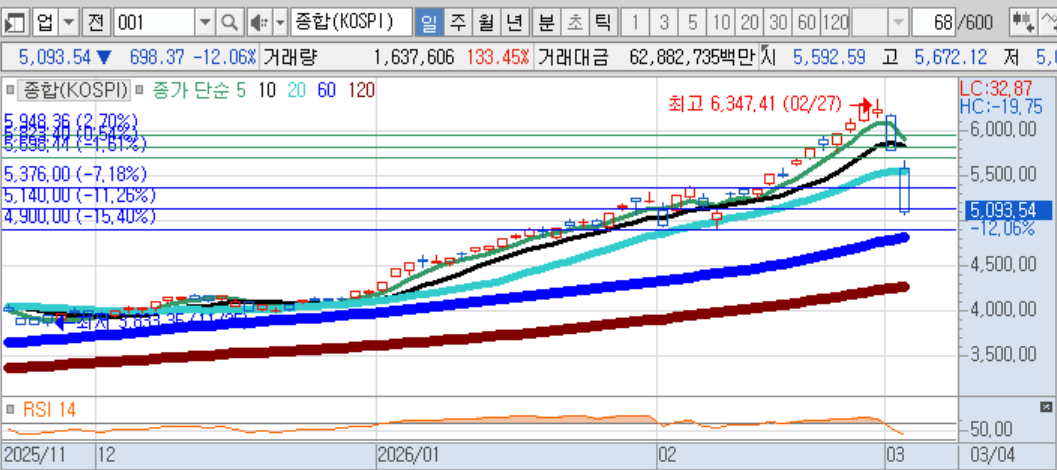Click the 거래량 volume label

[x=290, y=57]
